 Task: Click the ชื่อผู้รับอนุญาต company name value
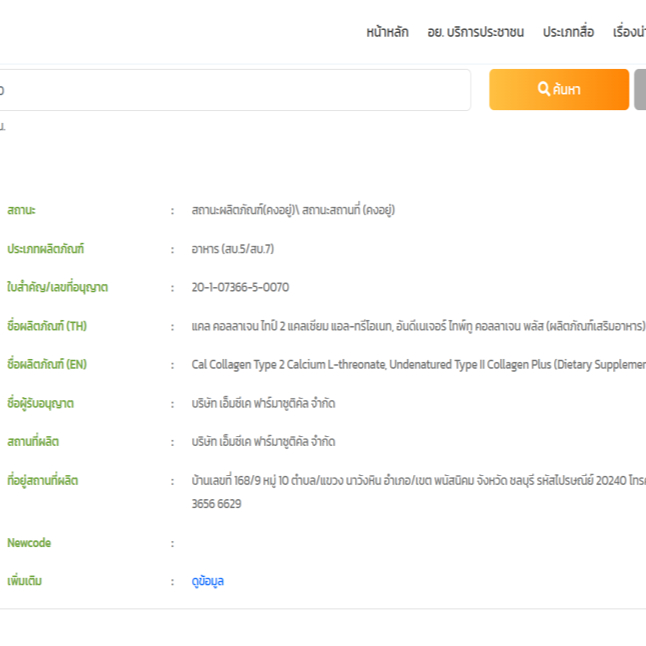[263, 403]
